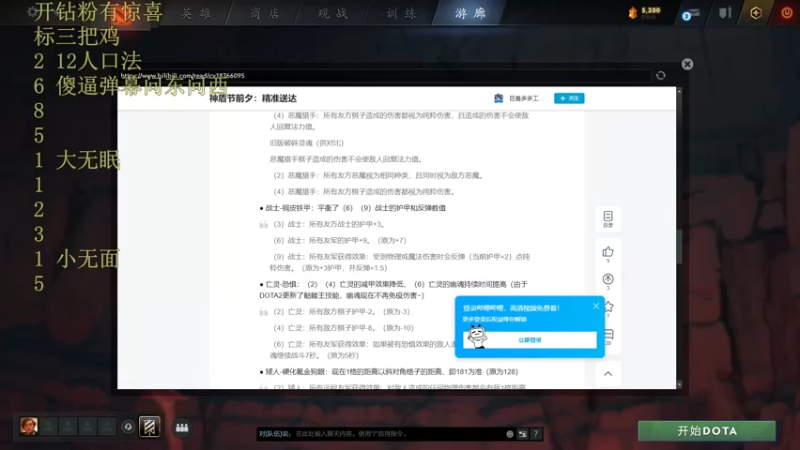This screenshot has height=450, width=800.
Task: Click article title 神盾节前夕：精准送达
Action: point(253,98)
